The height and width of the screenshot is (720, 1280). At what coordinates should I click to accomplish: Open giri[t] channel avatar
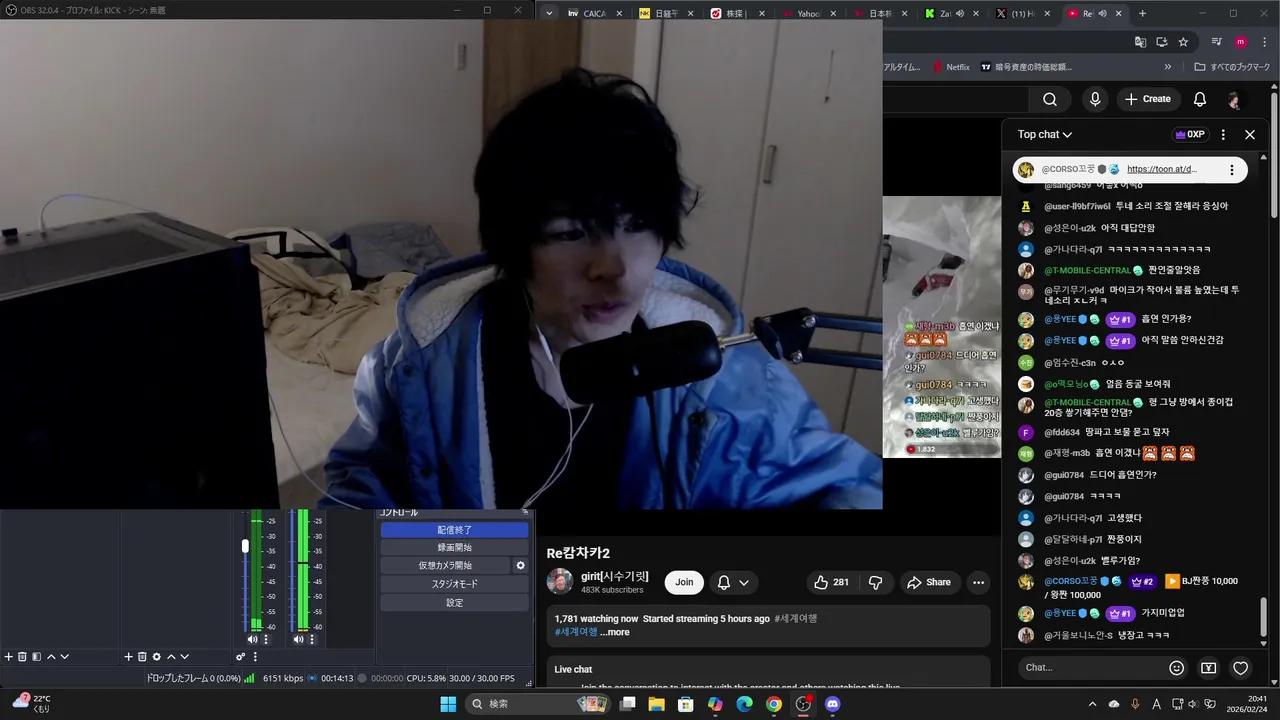tap(560, 582)
